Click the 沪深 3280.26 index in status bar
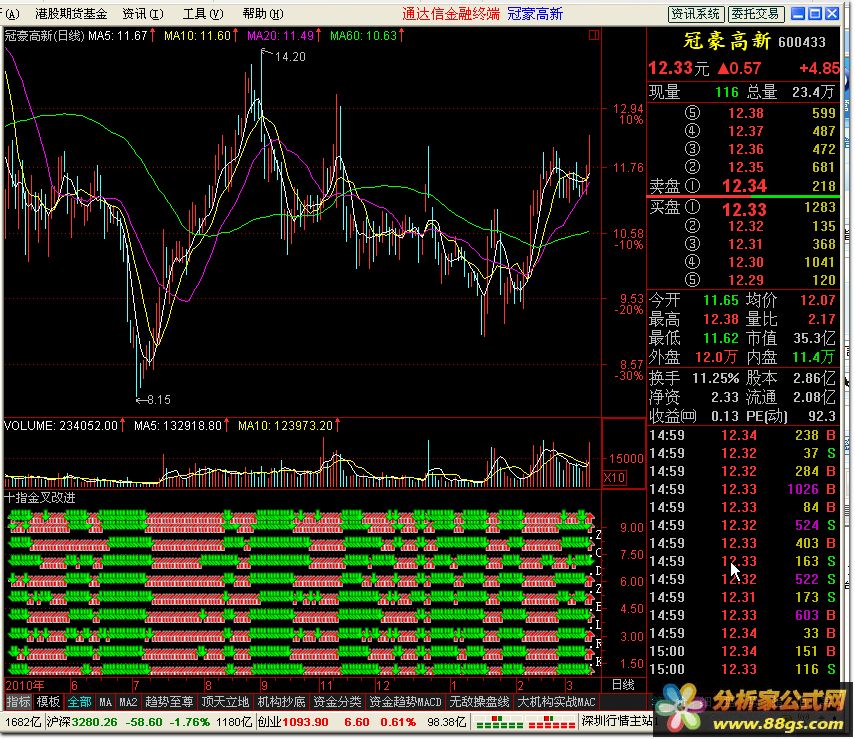The image size is (855, 739). point(82,722)
